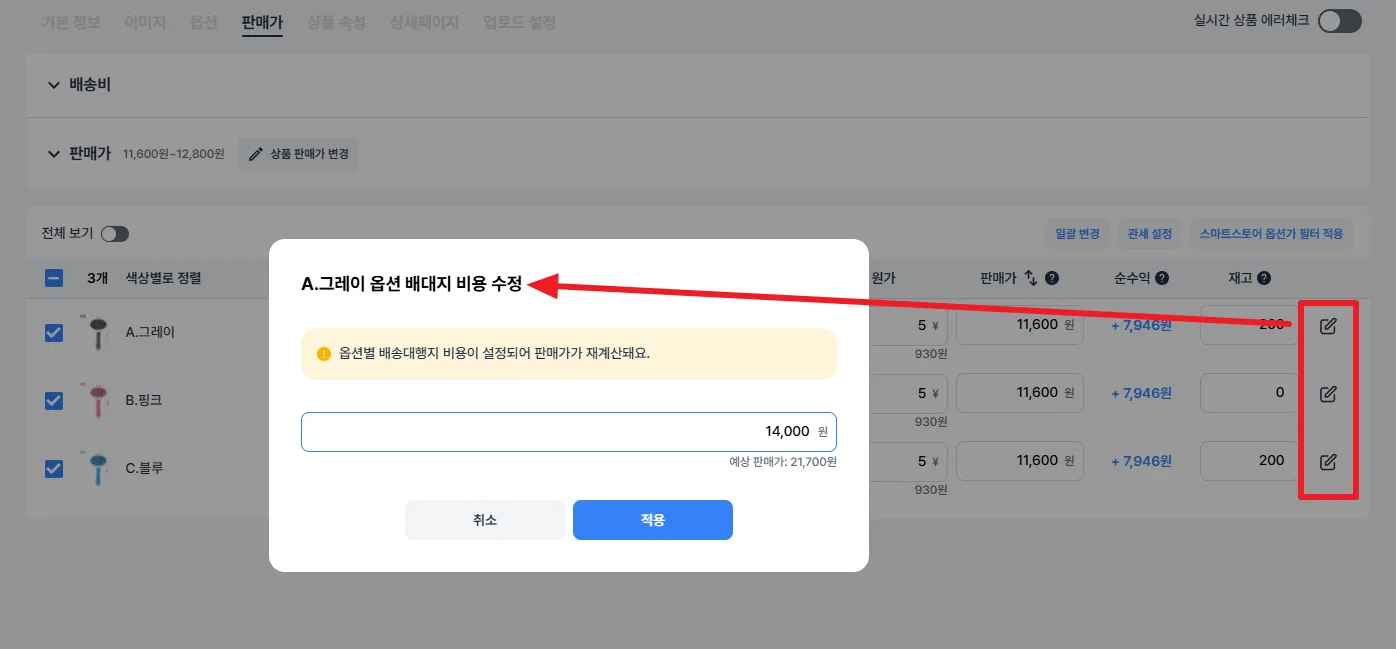
Task: Open the 옵션 tab
Action: coord(203,21)
